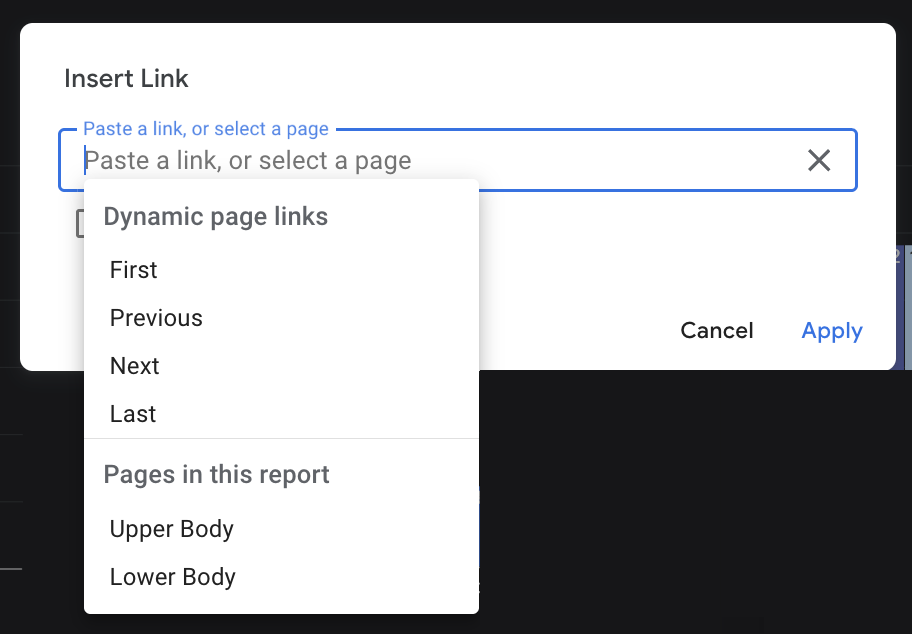Link to the Upper Body page
The width and height of the screenshot is (912, 634).
[x=172, y=529]
